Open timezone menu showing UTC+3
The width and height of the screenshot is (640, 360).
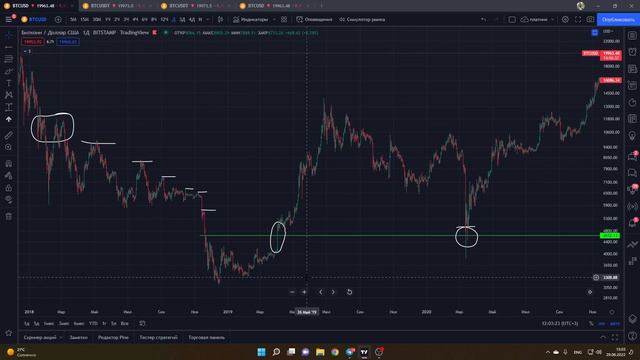pos(560,323)
